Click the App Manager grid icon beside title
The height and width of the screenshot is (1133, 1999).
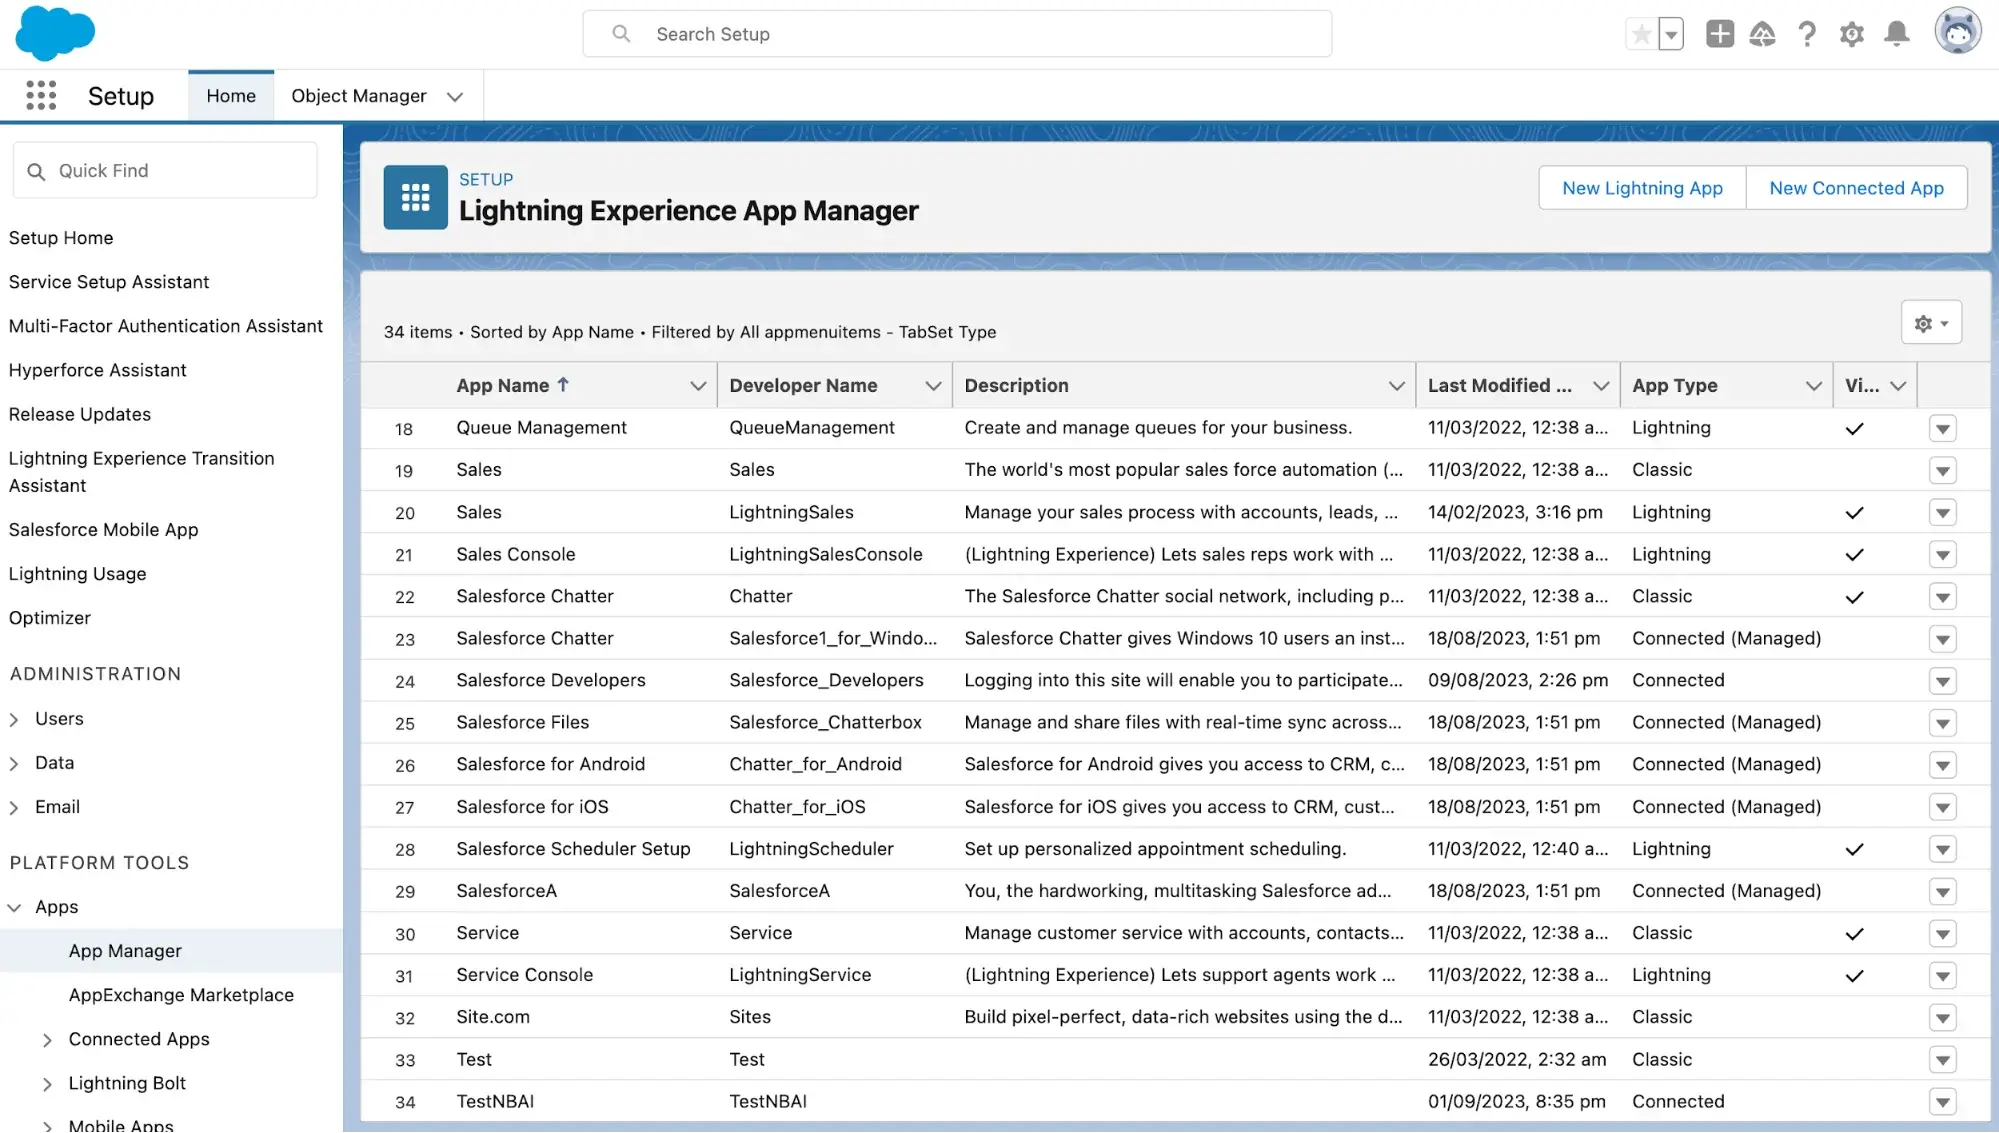coord(415,197)
